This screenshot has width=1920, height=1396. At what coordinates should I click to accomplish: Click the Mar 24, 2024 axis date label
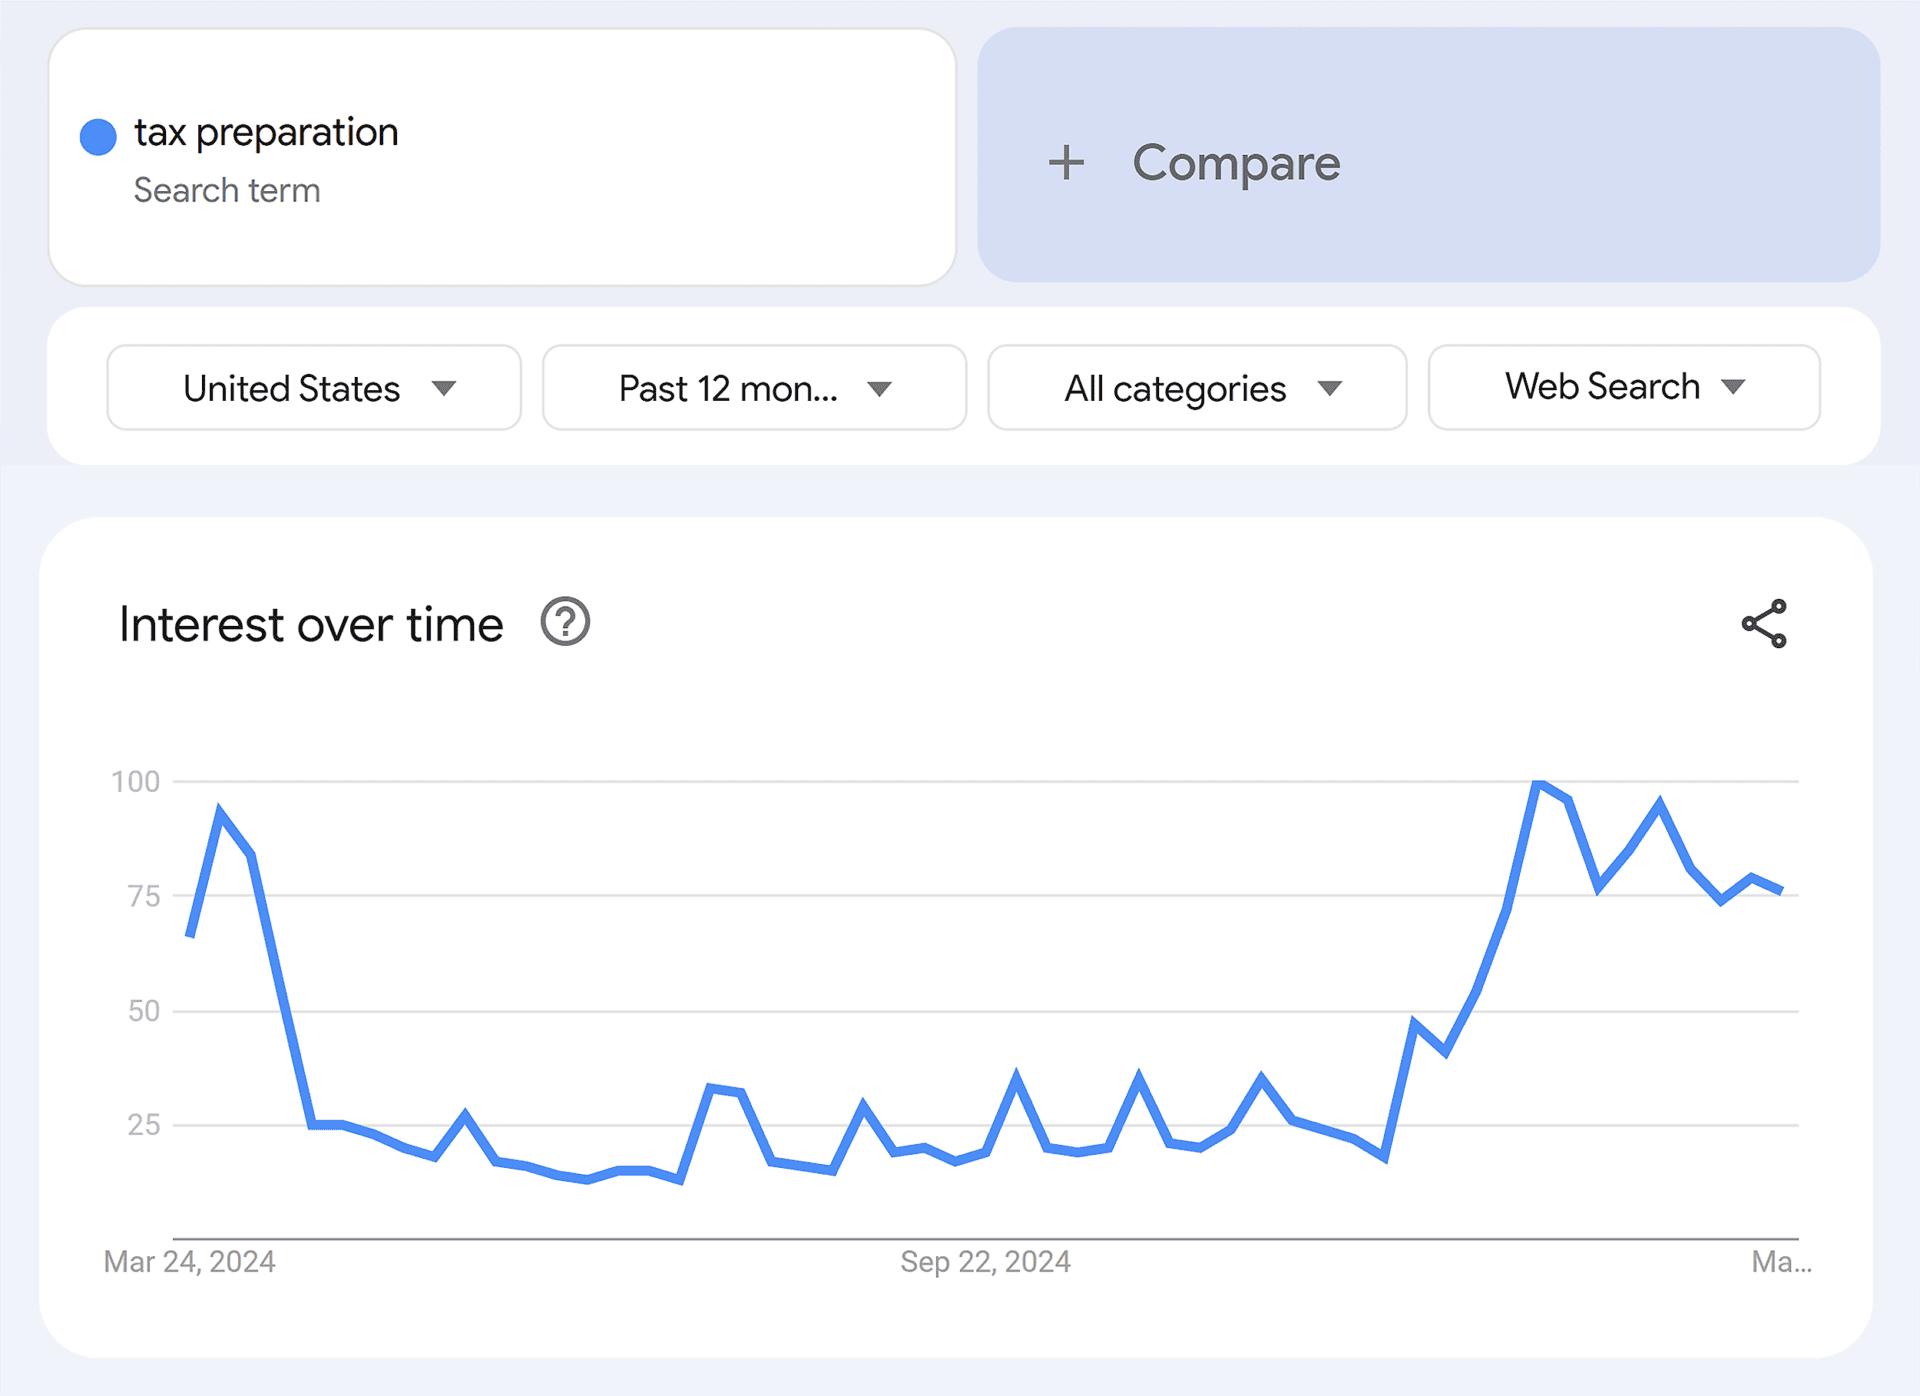pyautogui.click(x=190, y=1262)
